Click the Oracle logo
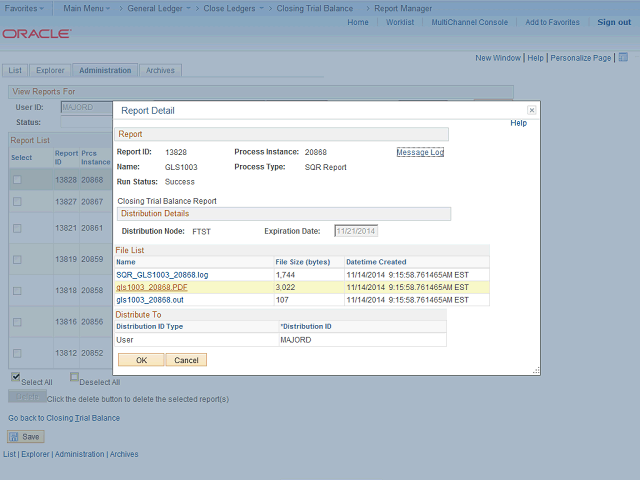Screen dimensions: 640x480 [36, 34]
